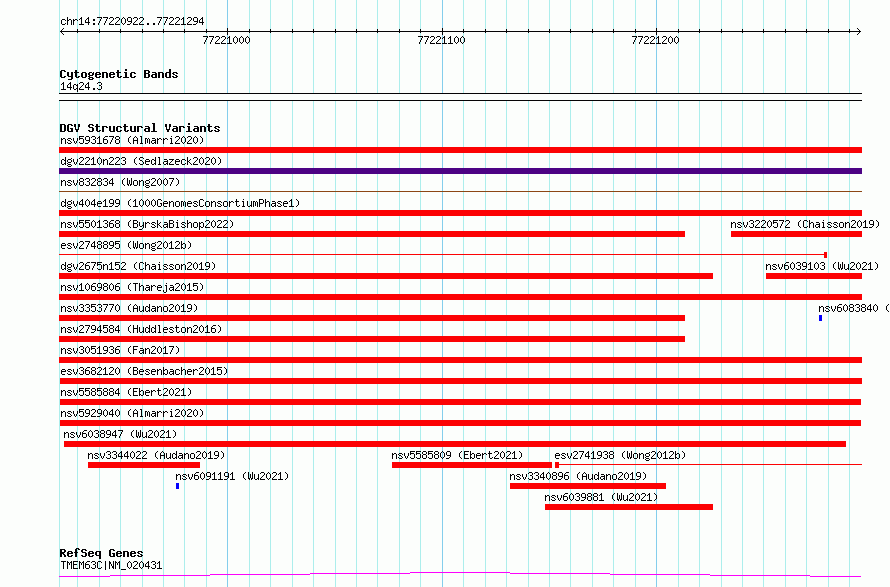The image size is (890, 587).
Task: Click the 77221100 ruler position label
Action: pos(441,40)
